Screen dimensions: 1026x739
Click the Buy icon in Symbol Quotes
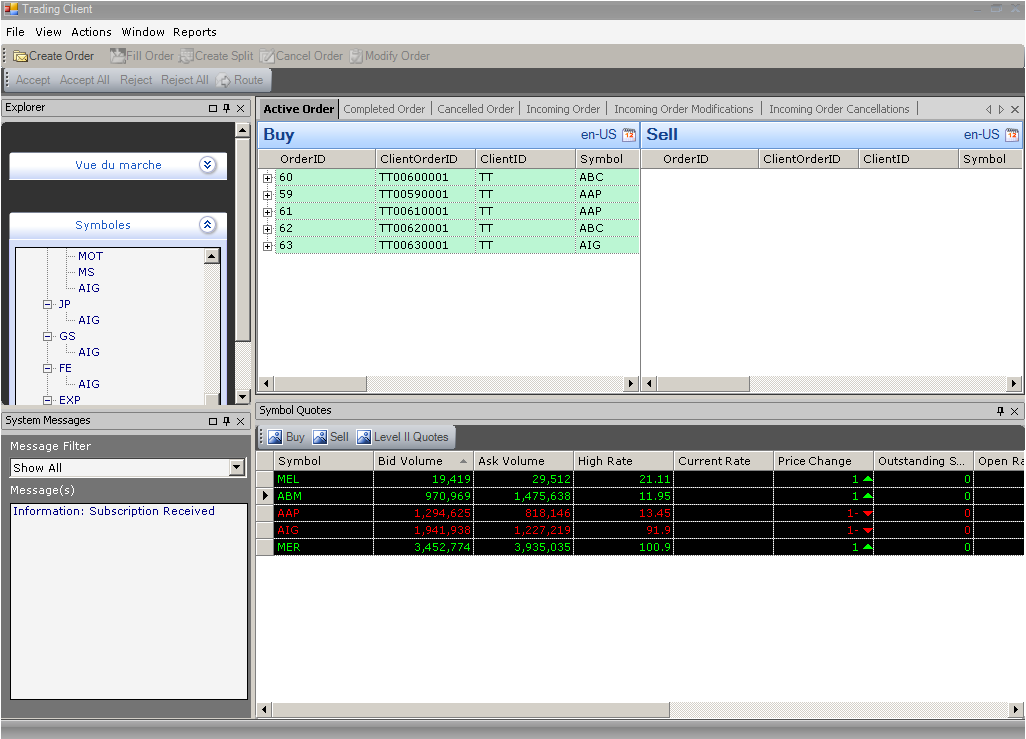(x=274, y=437)
